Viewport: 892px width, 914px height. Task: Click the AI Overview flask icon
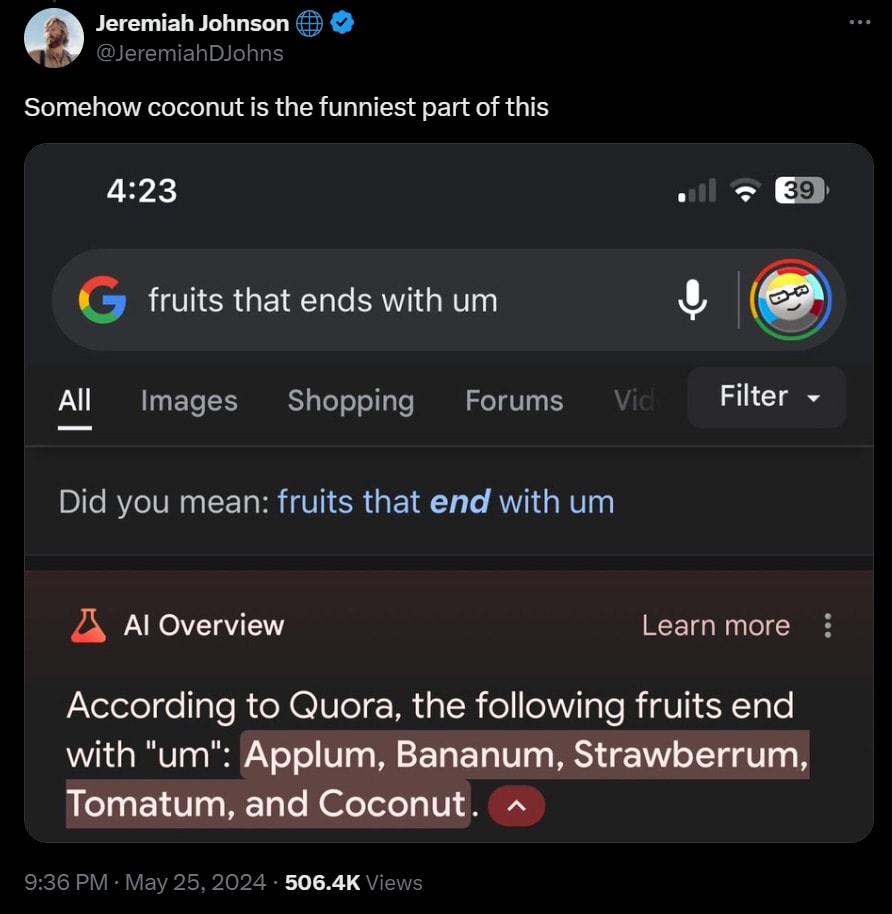[x=88, y=626]
